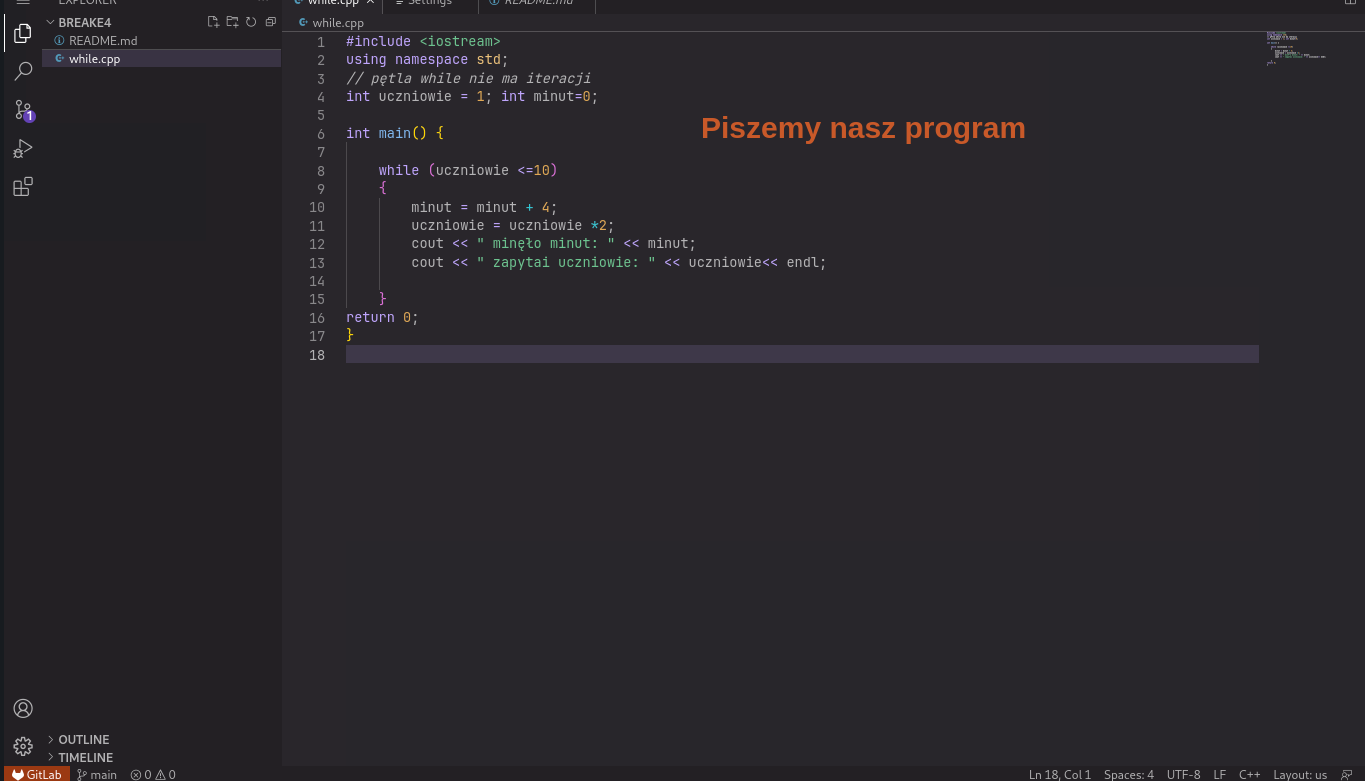This screenshot has width=1365, height=781.
Task: Open the Explorer view in activity bar
Action: click(23, 34)
